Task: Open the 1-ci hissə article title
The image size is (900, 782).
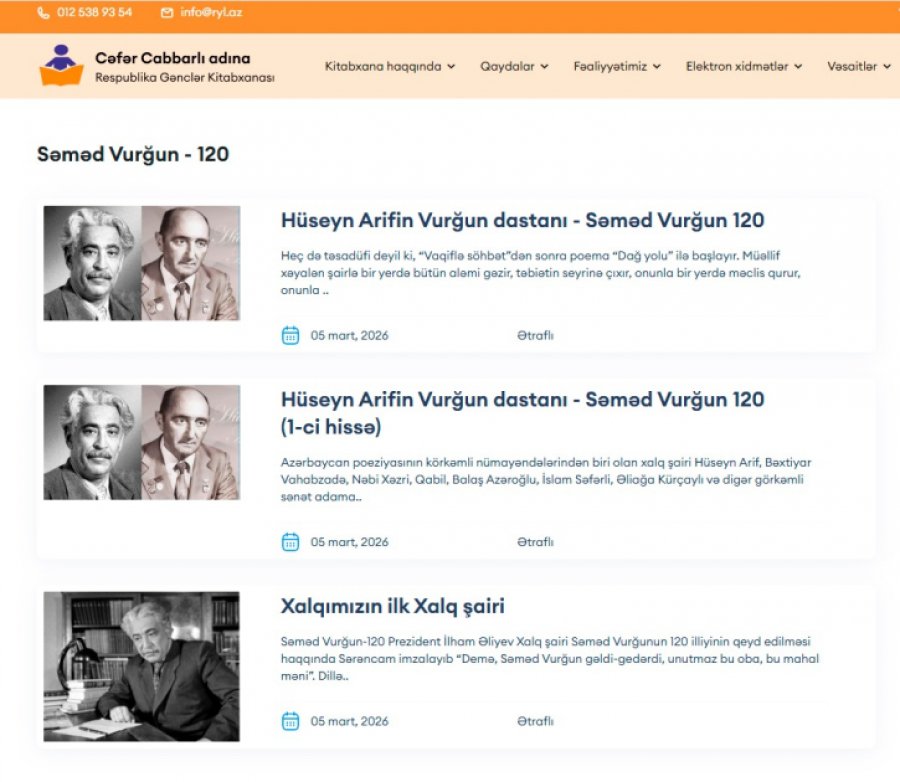Action: pyautogui.click(x=522, y=413)
